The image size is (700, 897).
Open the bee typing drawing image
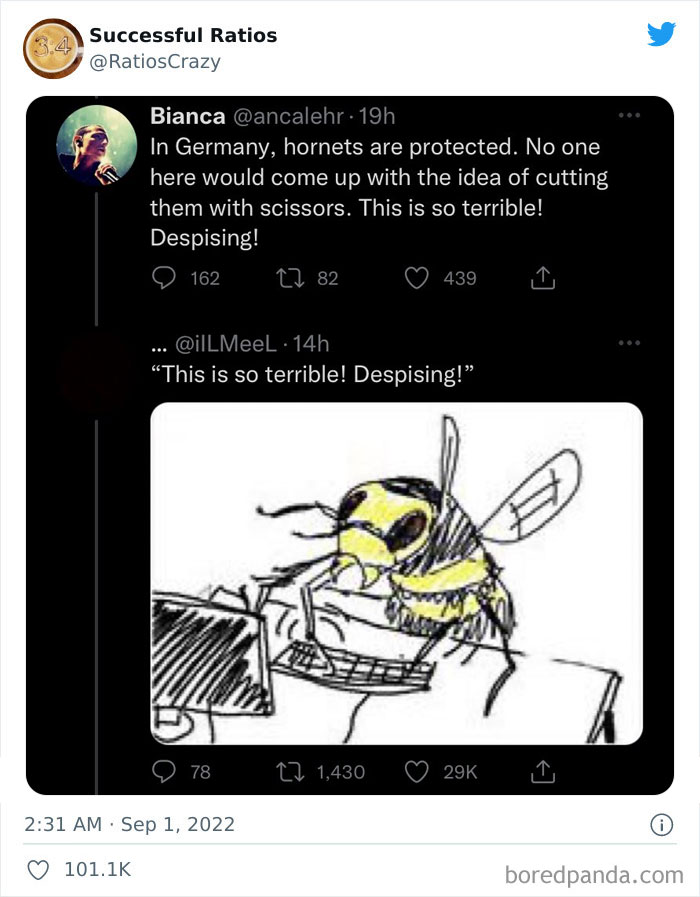pyautogui.click(x=396, y=573)
